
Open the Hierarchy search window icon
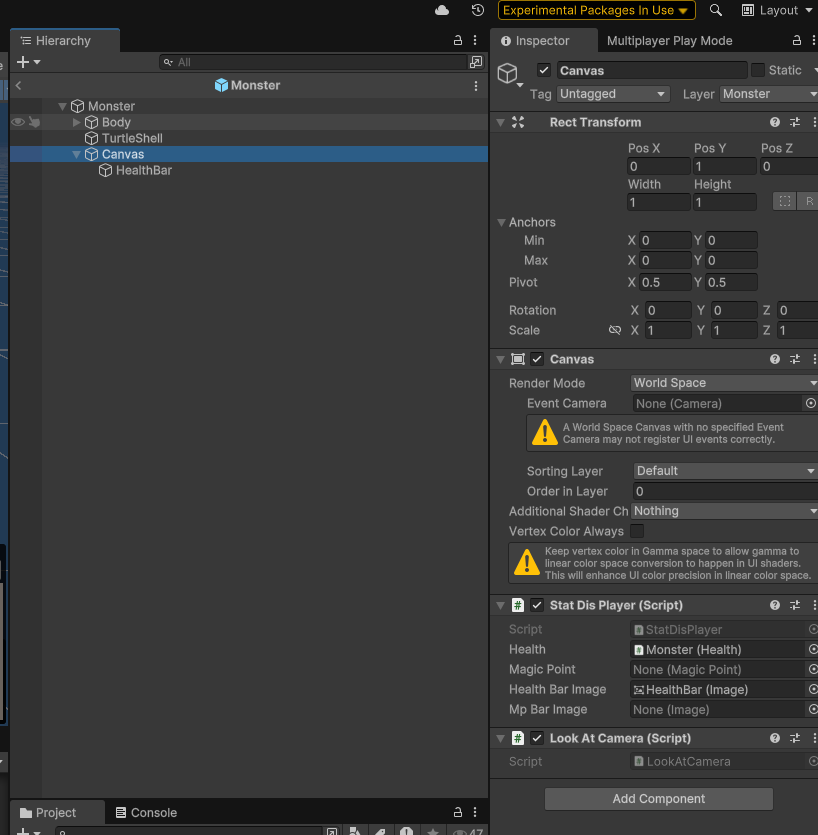pos(476,62)
